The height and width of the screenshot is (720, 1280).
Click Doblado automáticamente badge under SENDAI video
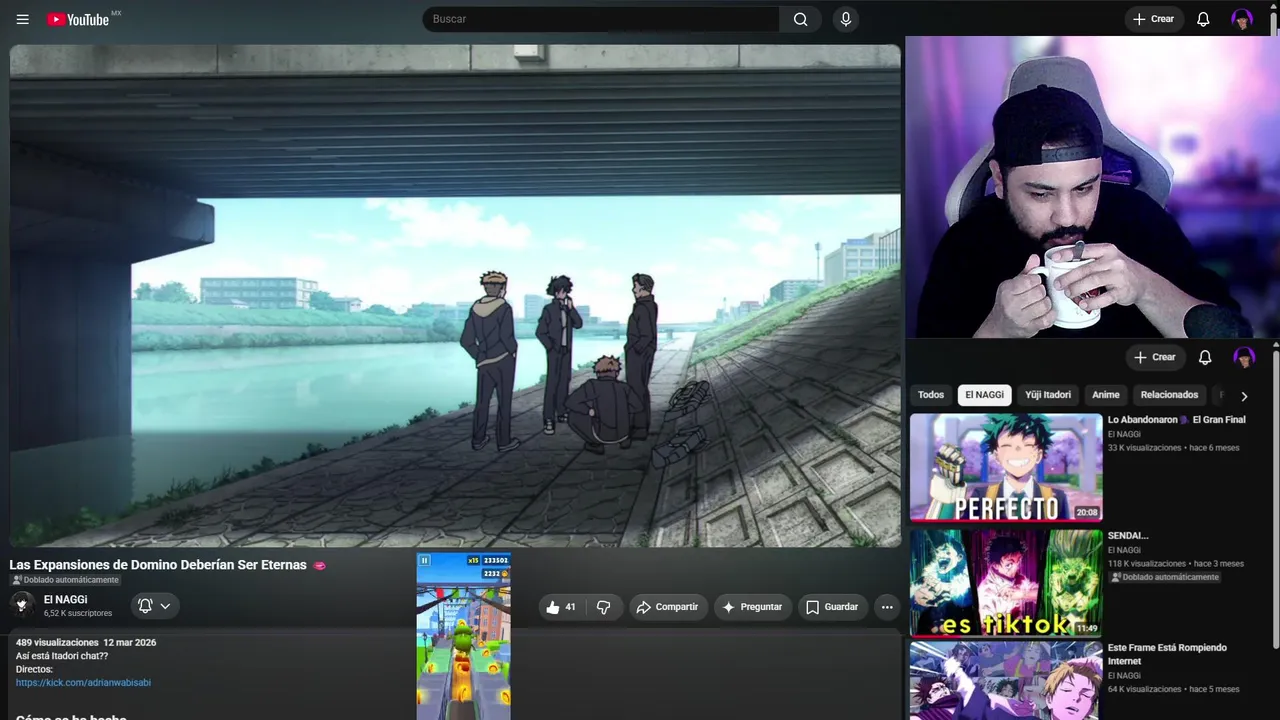1164,577
